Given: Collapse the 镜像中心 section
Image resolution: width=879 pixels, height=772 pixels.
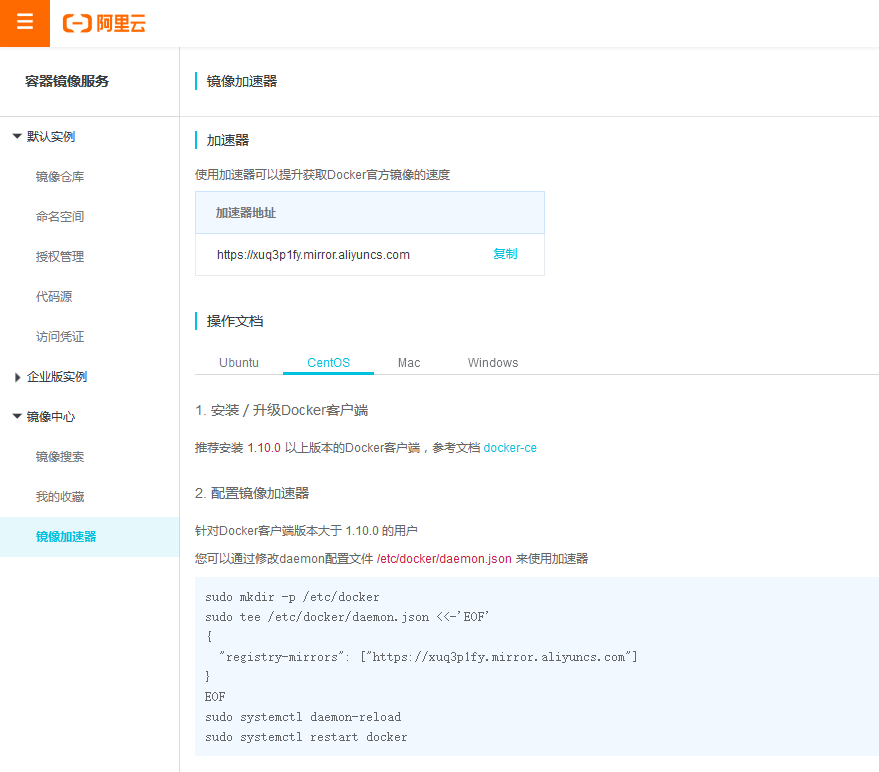Looking at the screenshot, I should click(44, 417).
